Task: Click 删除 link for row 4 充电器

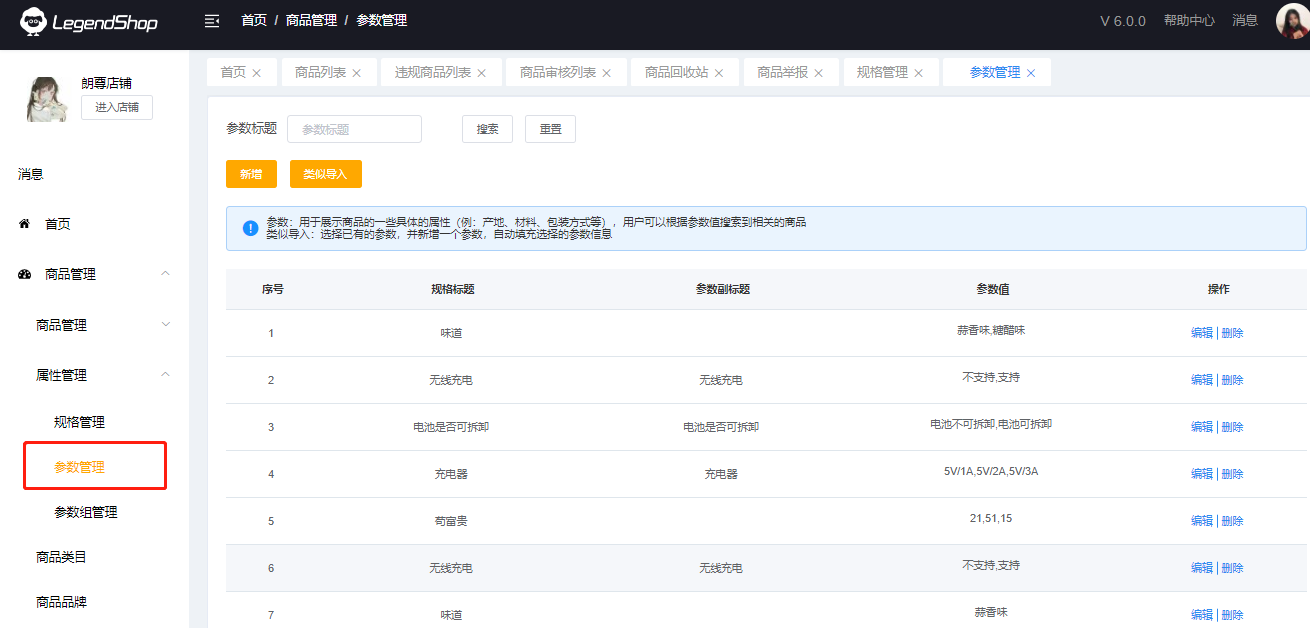Action: click(1233, 474)
